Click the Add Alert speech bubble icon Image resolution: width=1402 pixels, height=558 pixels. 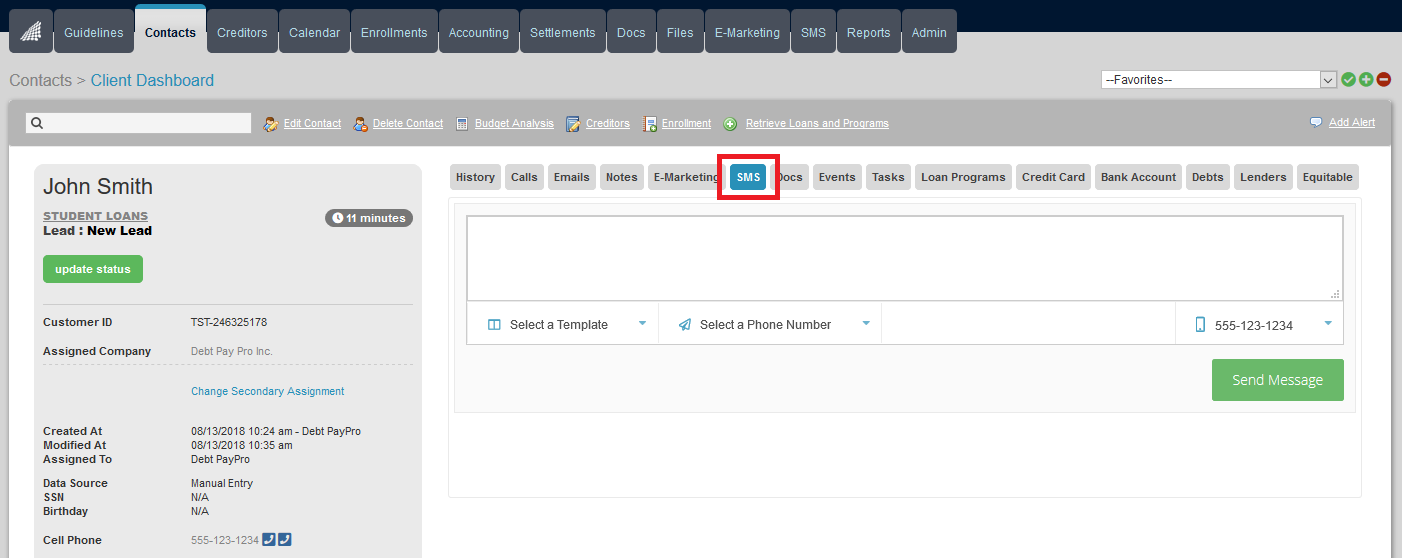coord(1316,122)
